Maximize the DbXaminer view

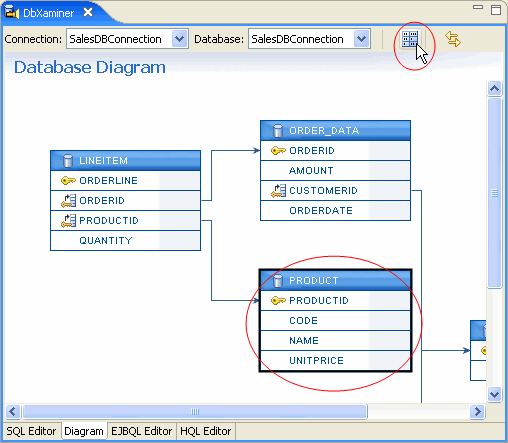496,10
